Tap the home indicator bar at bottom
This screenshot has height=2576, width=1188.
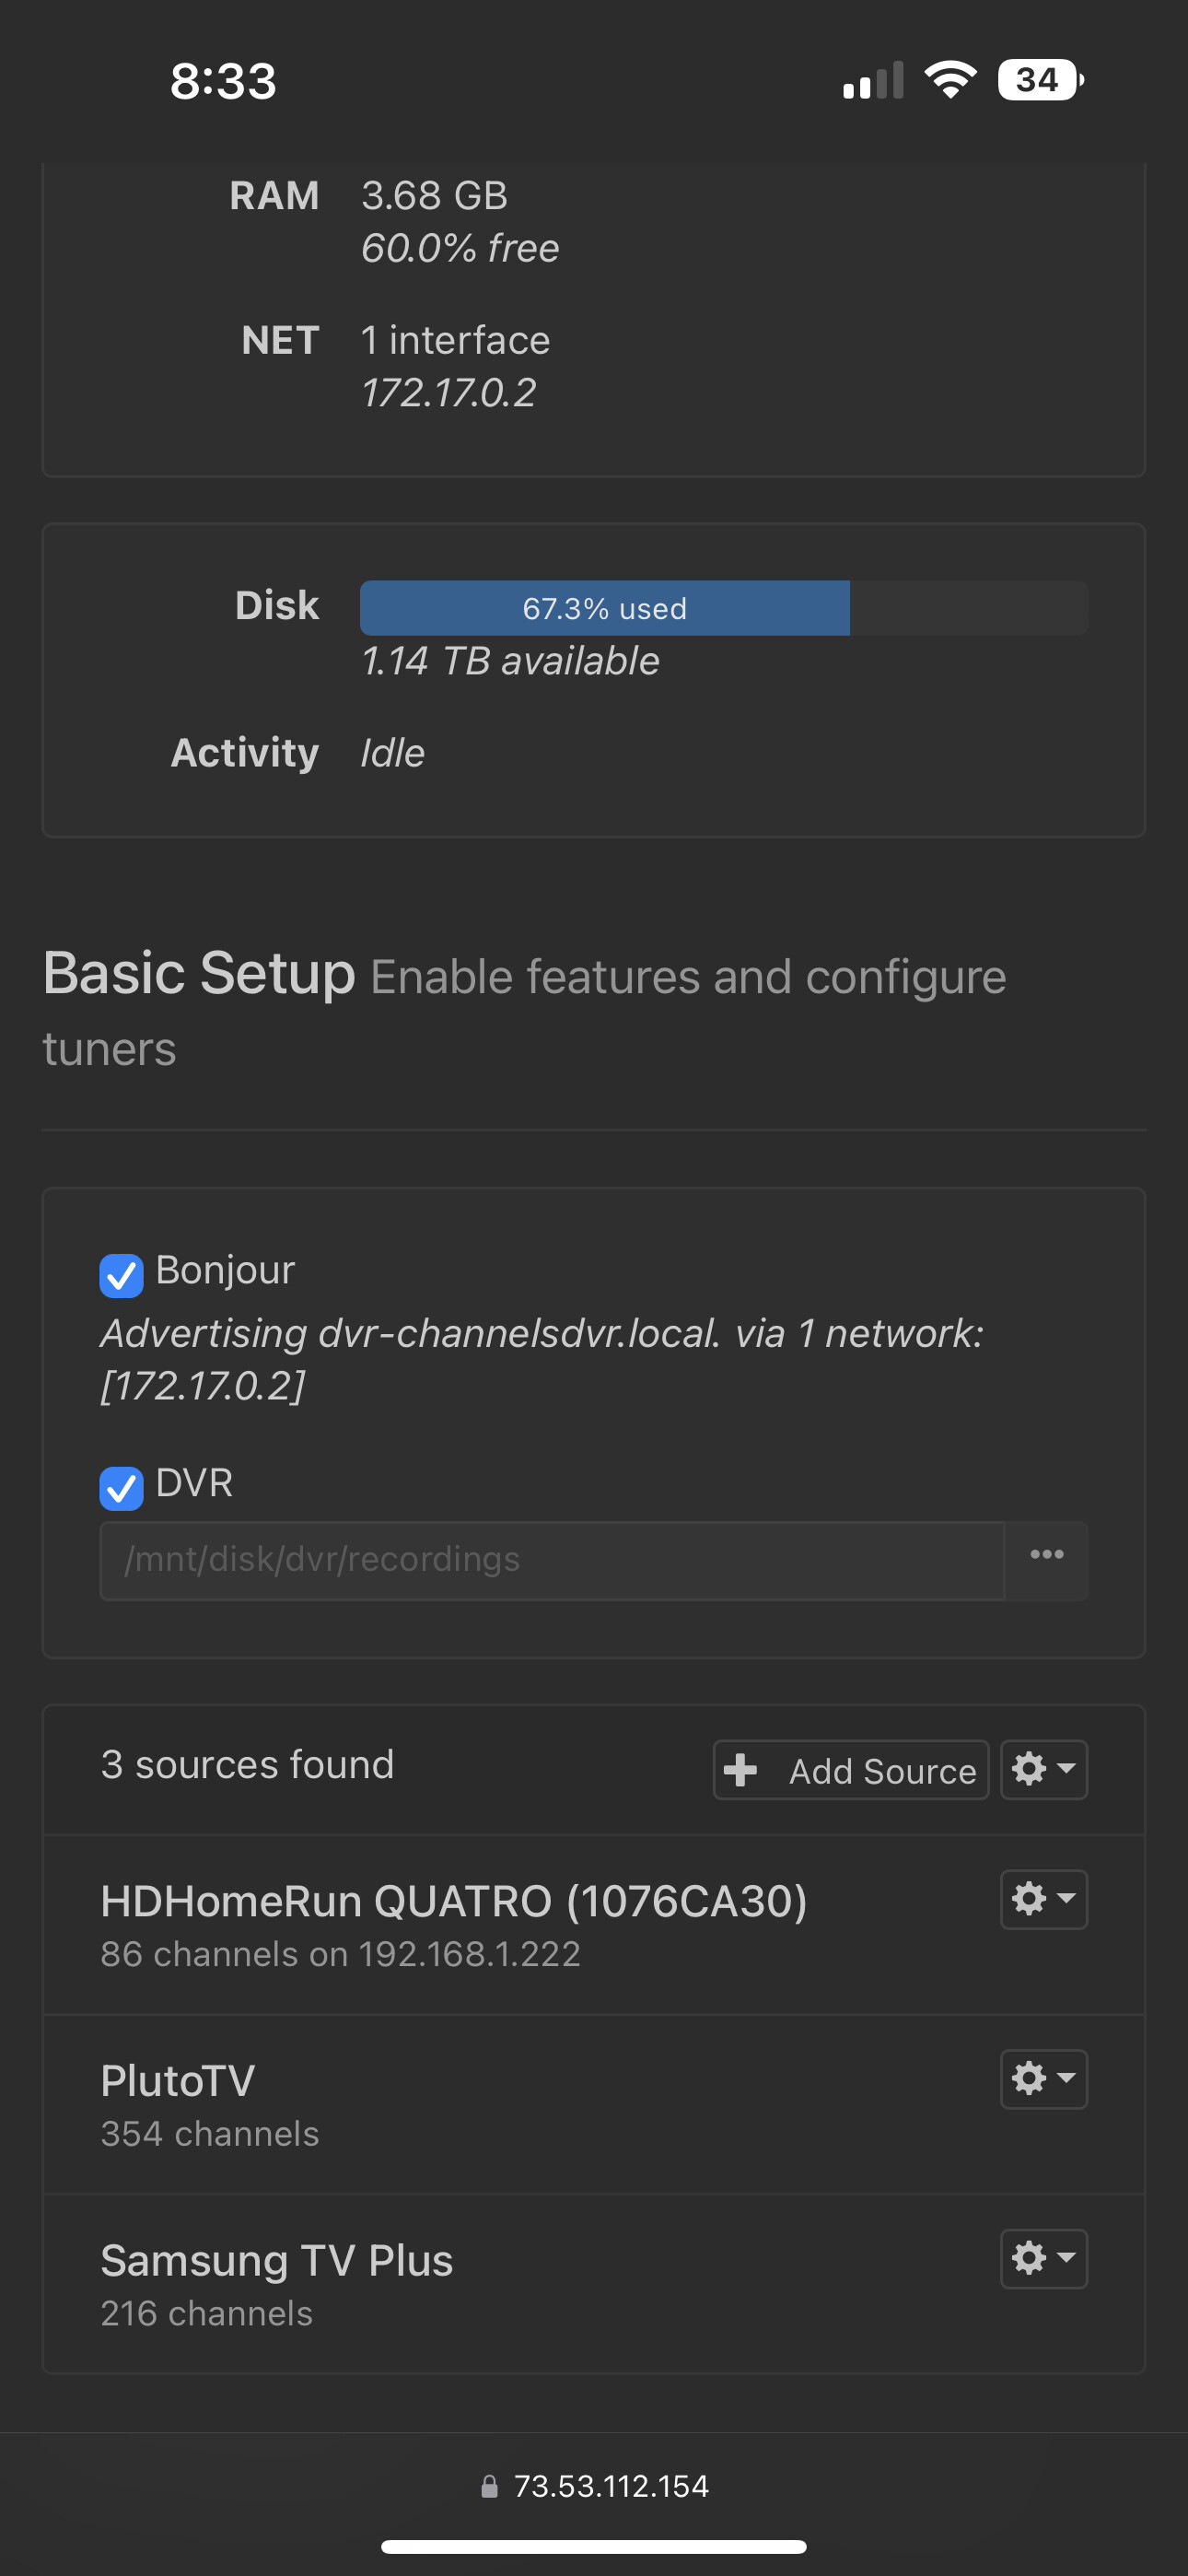[594, 2546]
